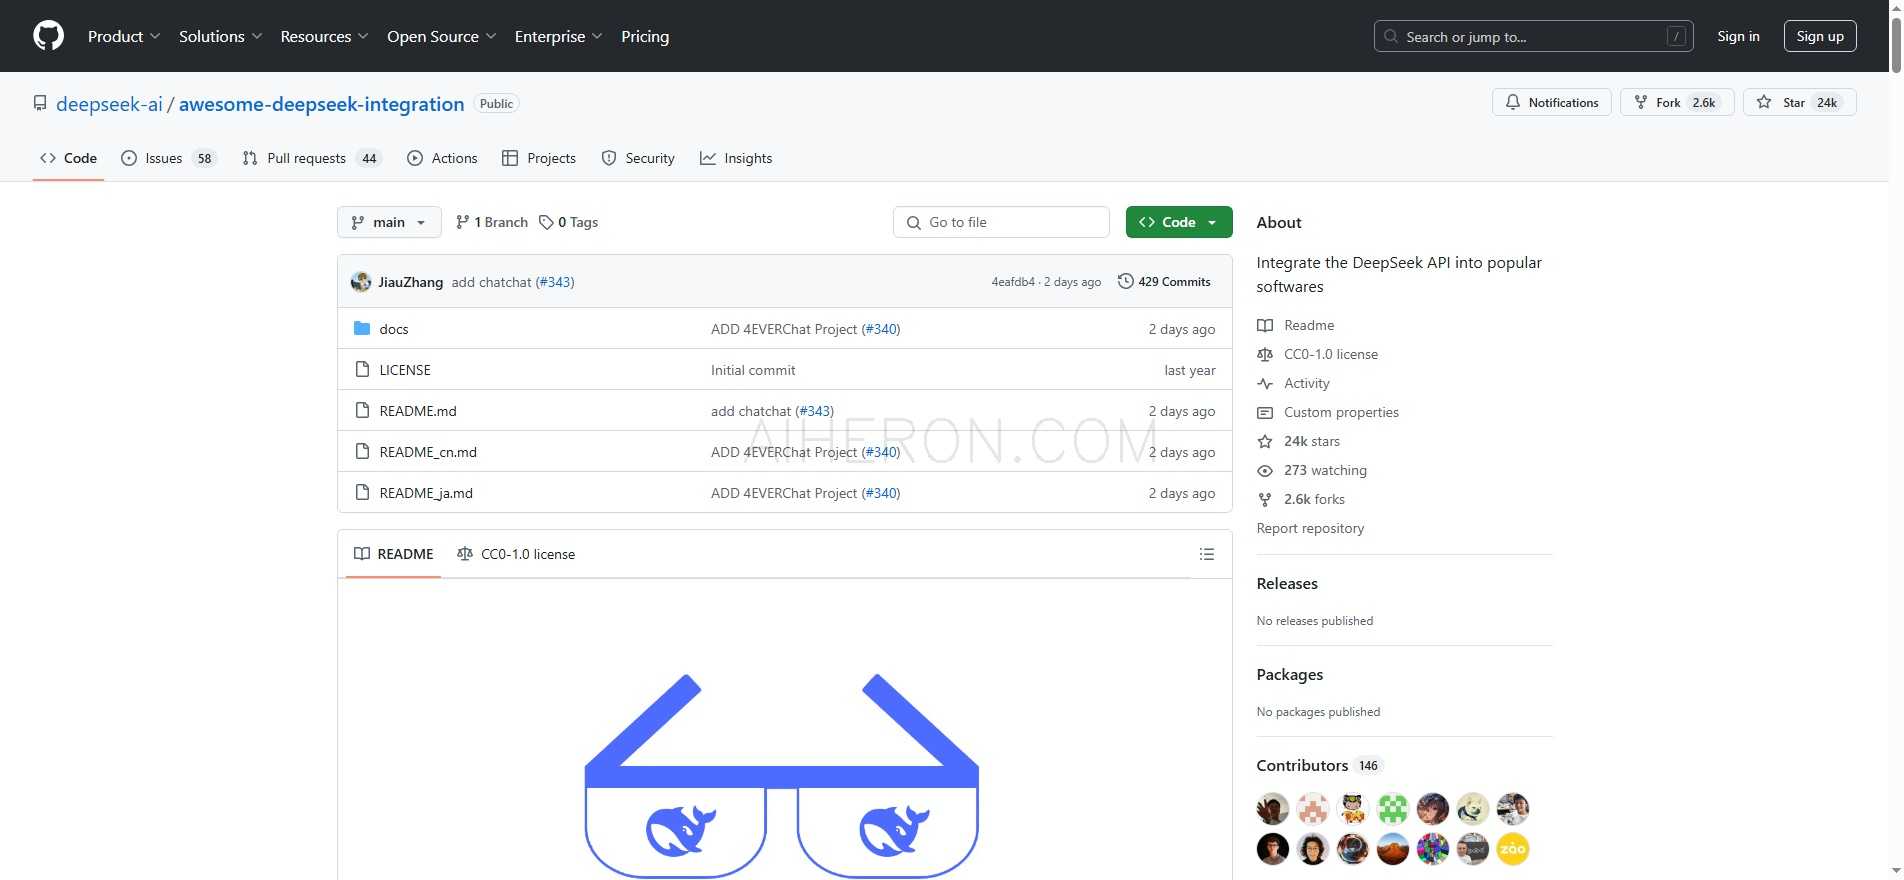
Task: Open the GitHub homepage logo
Action: [48, 36]
